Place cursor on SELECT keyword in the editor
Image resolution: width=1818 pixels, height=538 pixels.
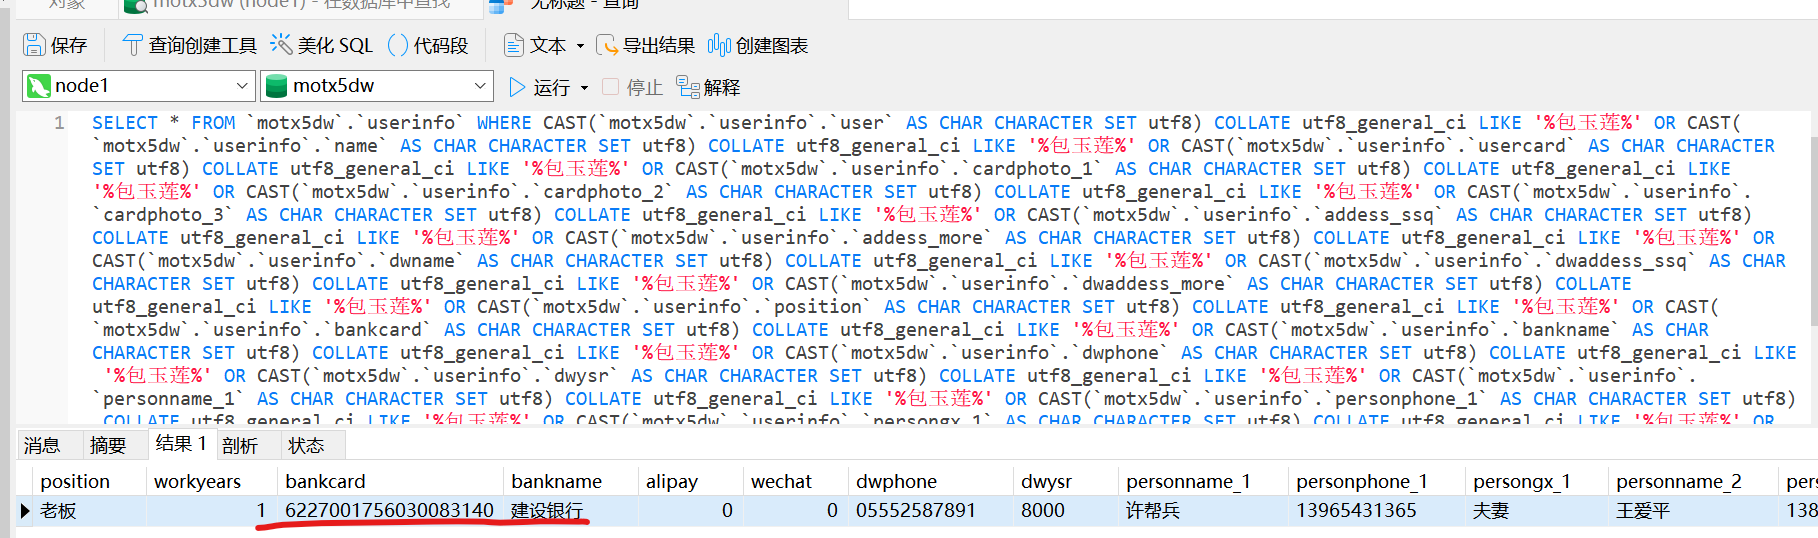[x=125, y=123]
